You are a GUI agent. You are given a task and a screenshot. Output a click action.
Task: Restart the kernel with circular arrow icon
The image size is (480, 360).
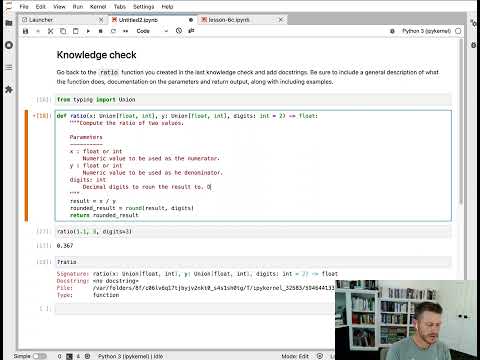(113, 31)
